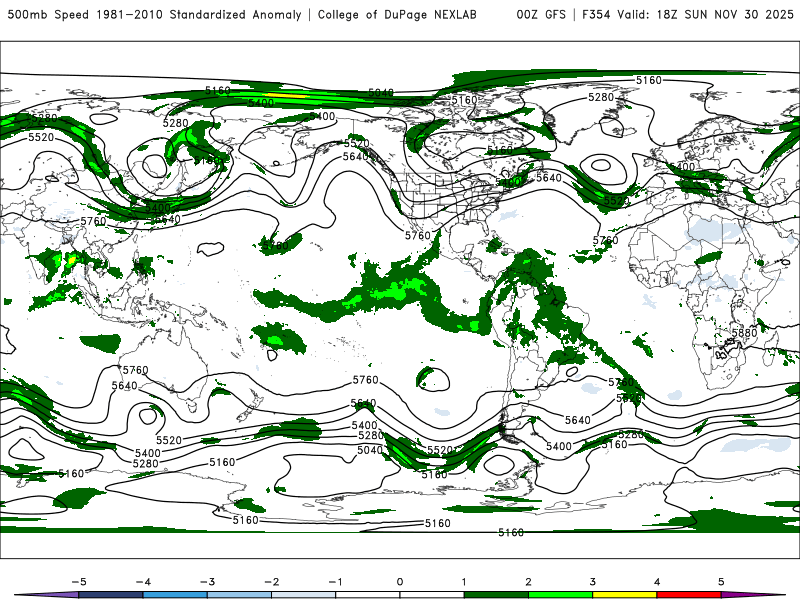Viewport: 800px width, 600px height.
Task: Click the "-3" colorbar tick label
Action: [207, 582]
